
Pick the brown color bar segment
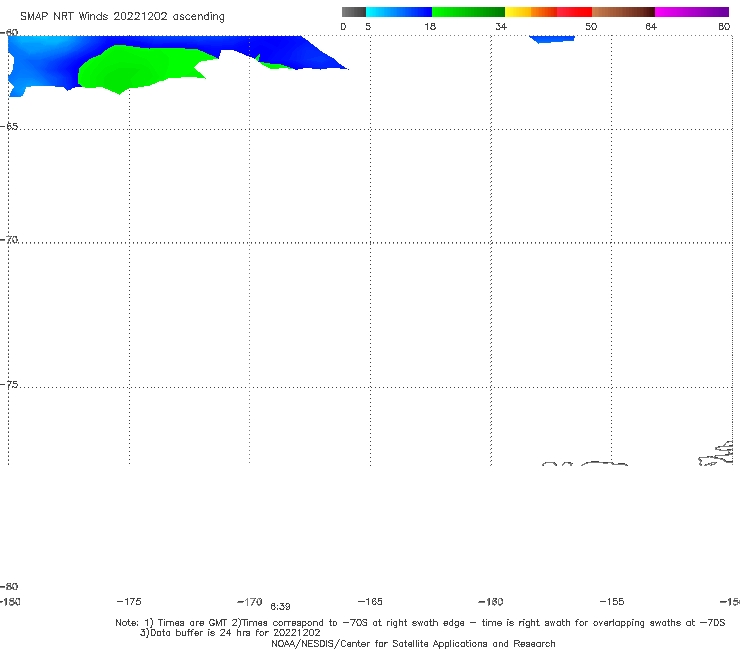623,12
